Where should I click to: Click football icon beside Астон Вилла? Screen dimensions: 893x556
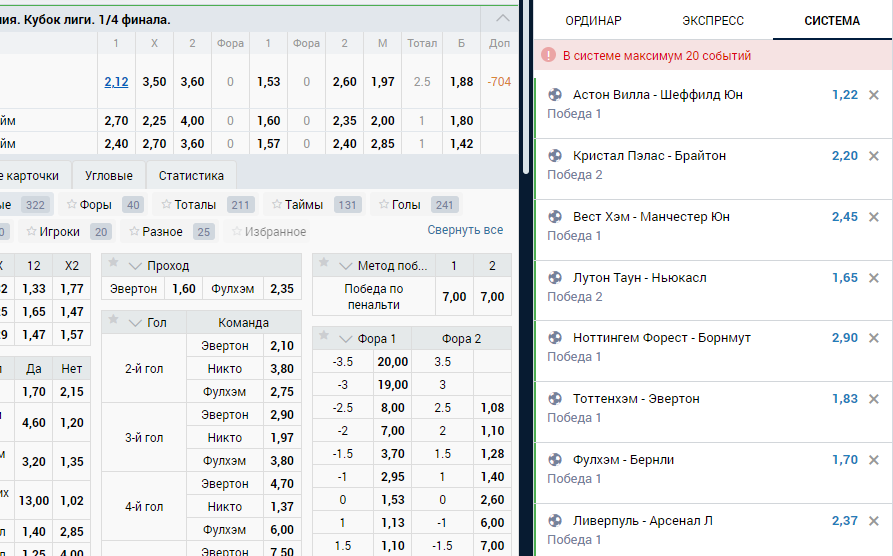coord(555,95)
